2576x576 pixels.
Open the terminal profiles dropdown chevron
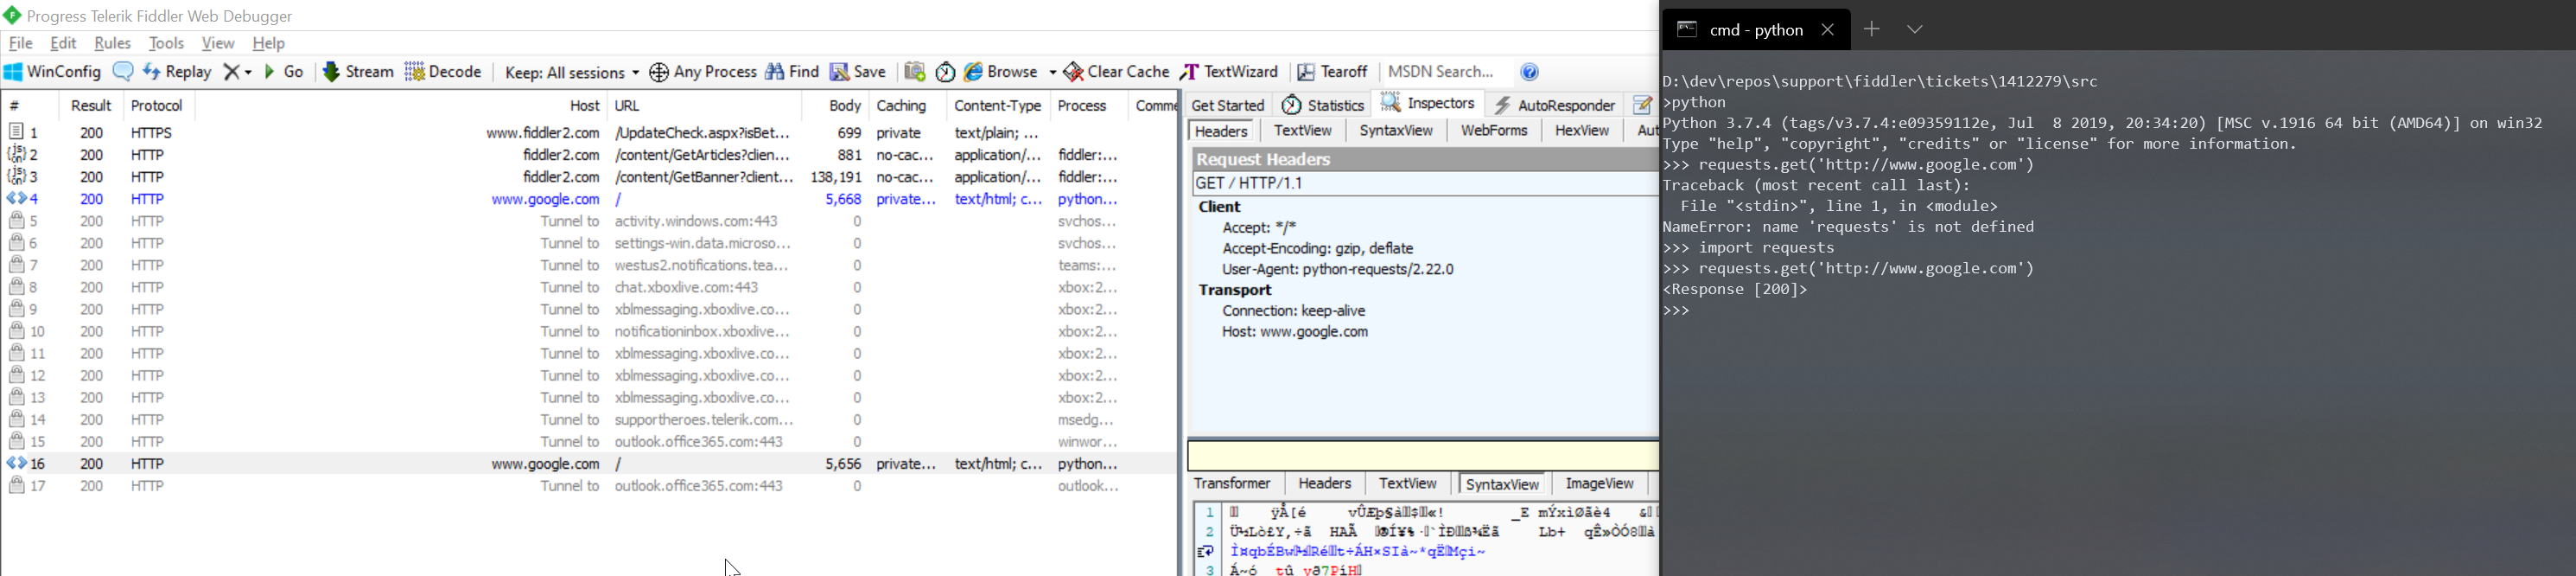coord(1915,30)
